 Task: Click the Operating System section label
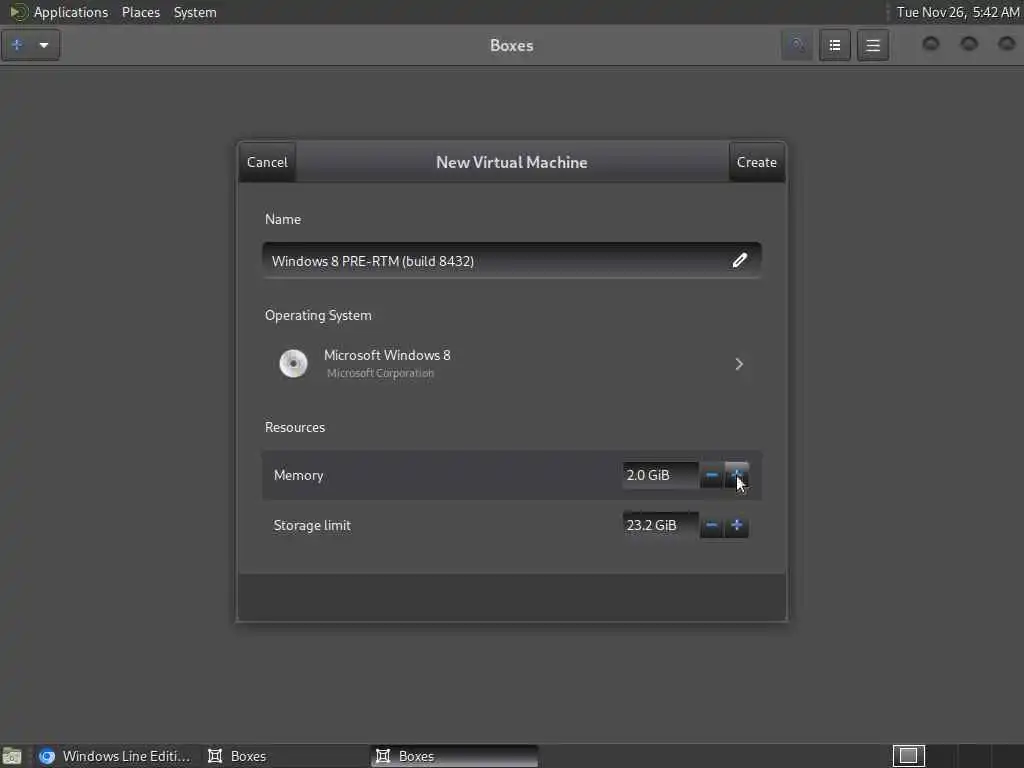[318, 315]
